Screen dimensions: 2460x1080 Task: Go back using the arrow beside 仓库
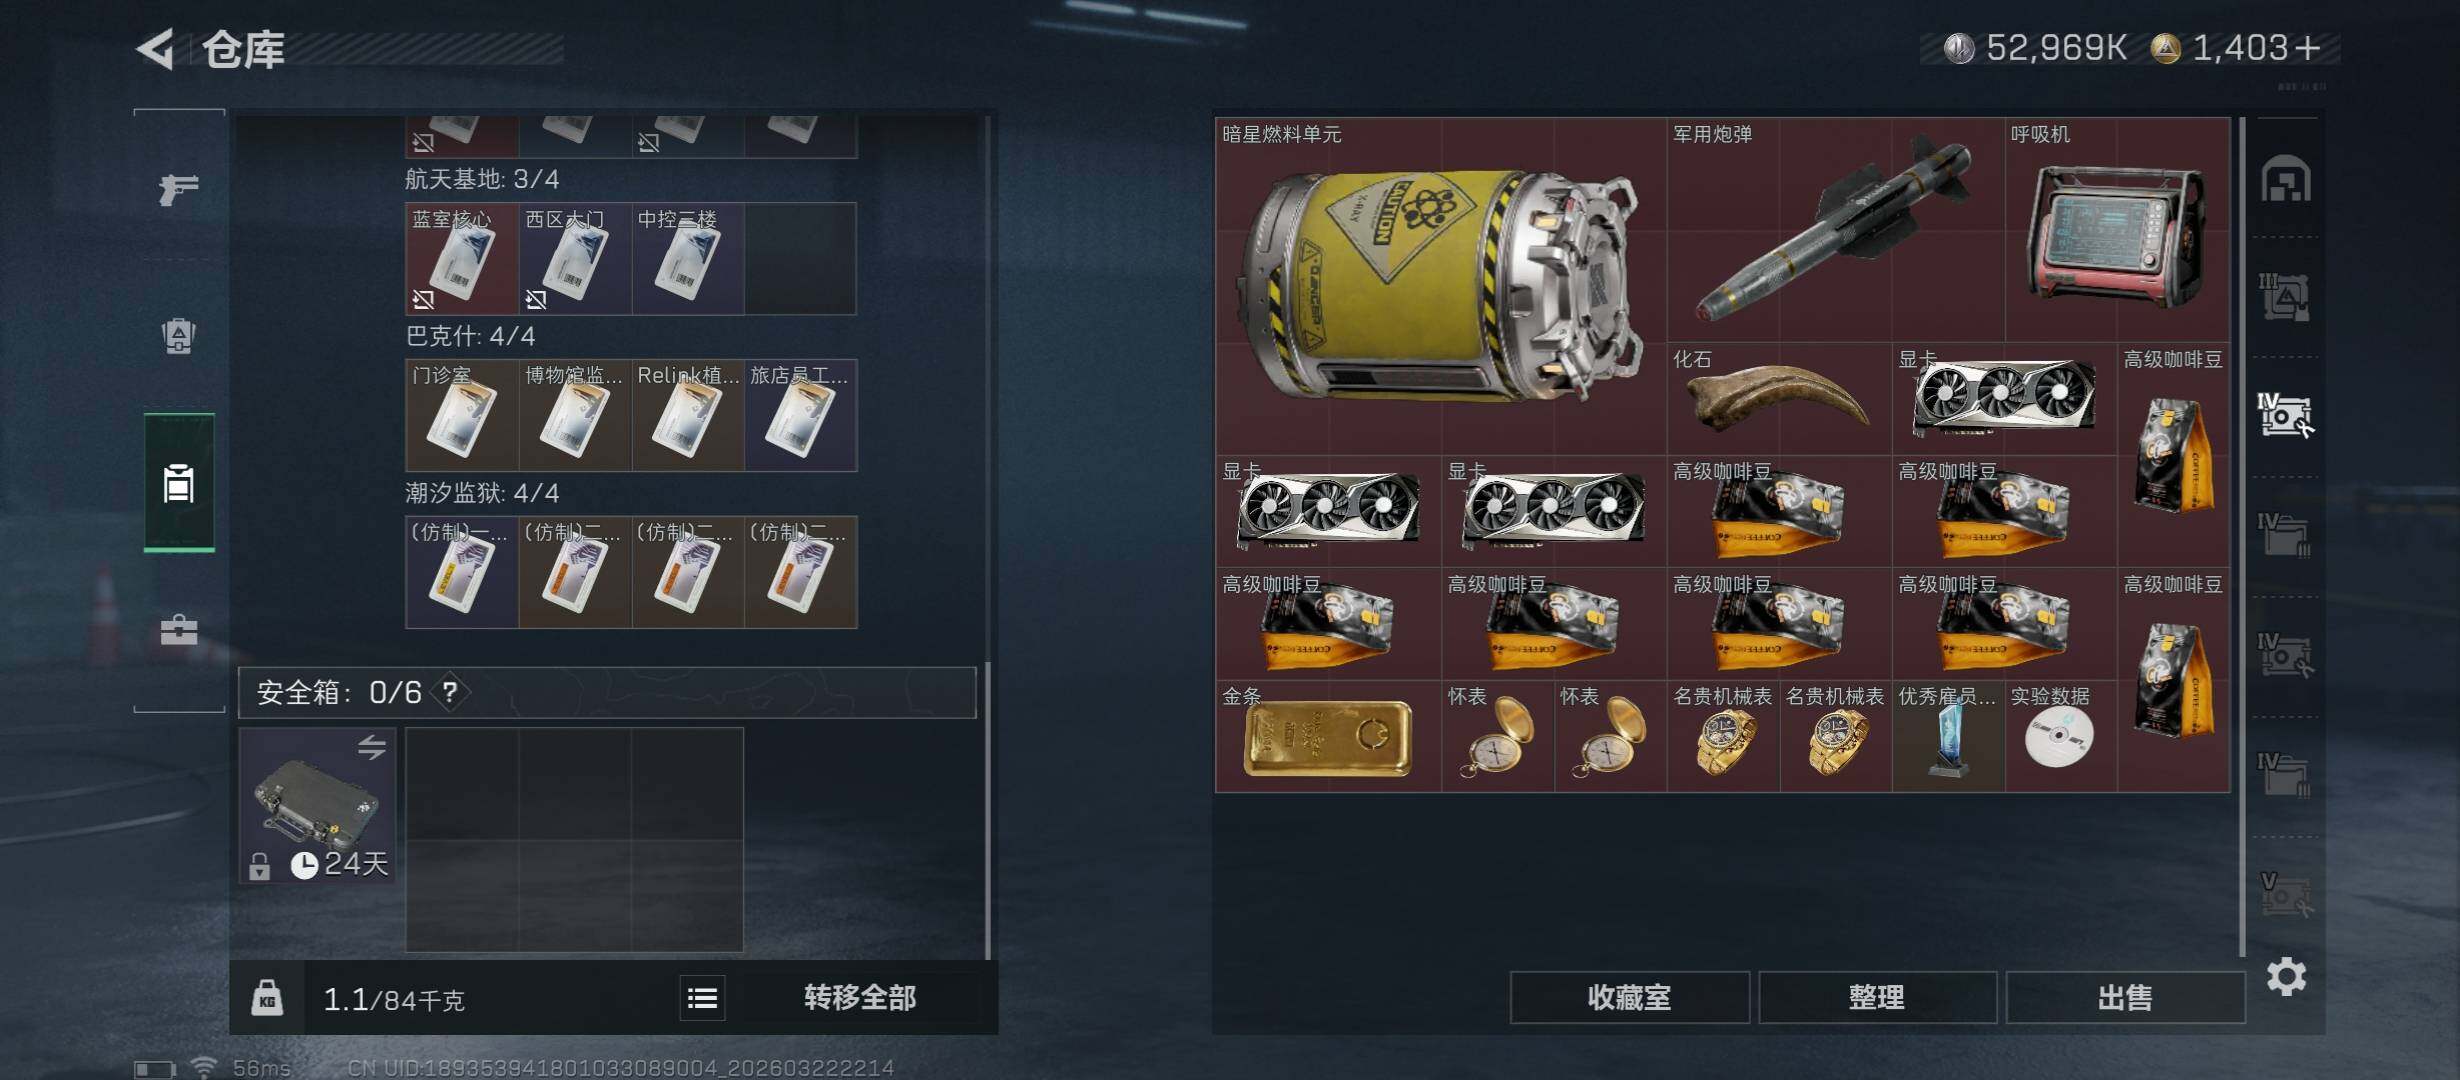pyautogui.click(x=156, y=48)
